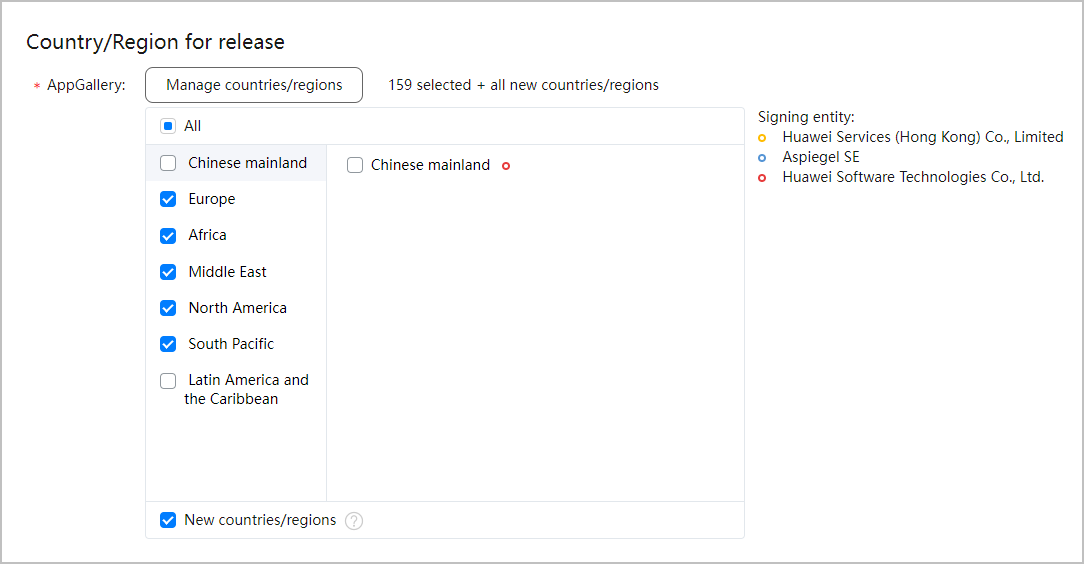Open the North America region label
The width and height of the screenshot is (1084, 564).
237,308
